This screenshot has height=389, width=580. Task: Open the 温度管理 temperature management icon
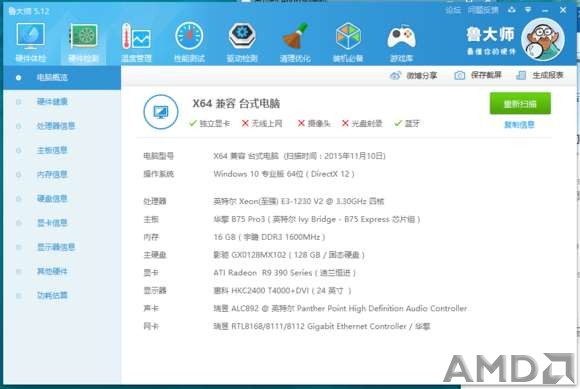click(136, 37)
